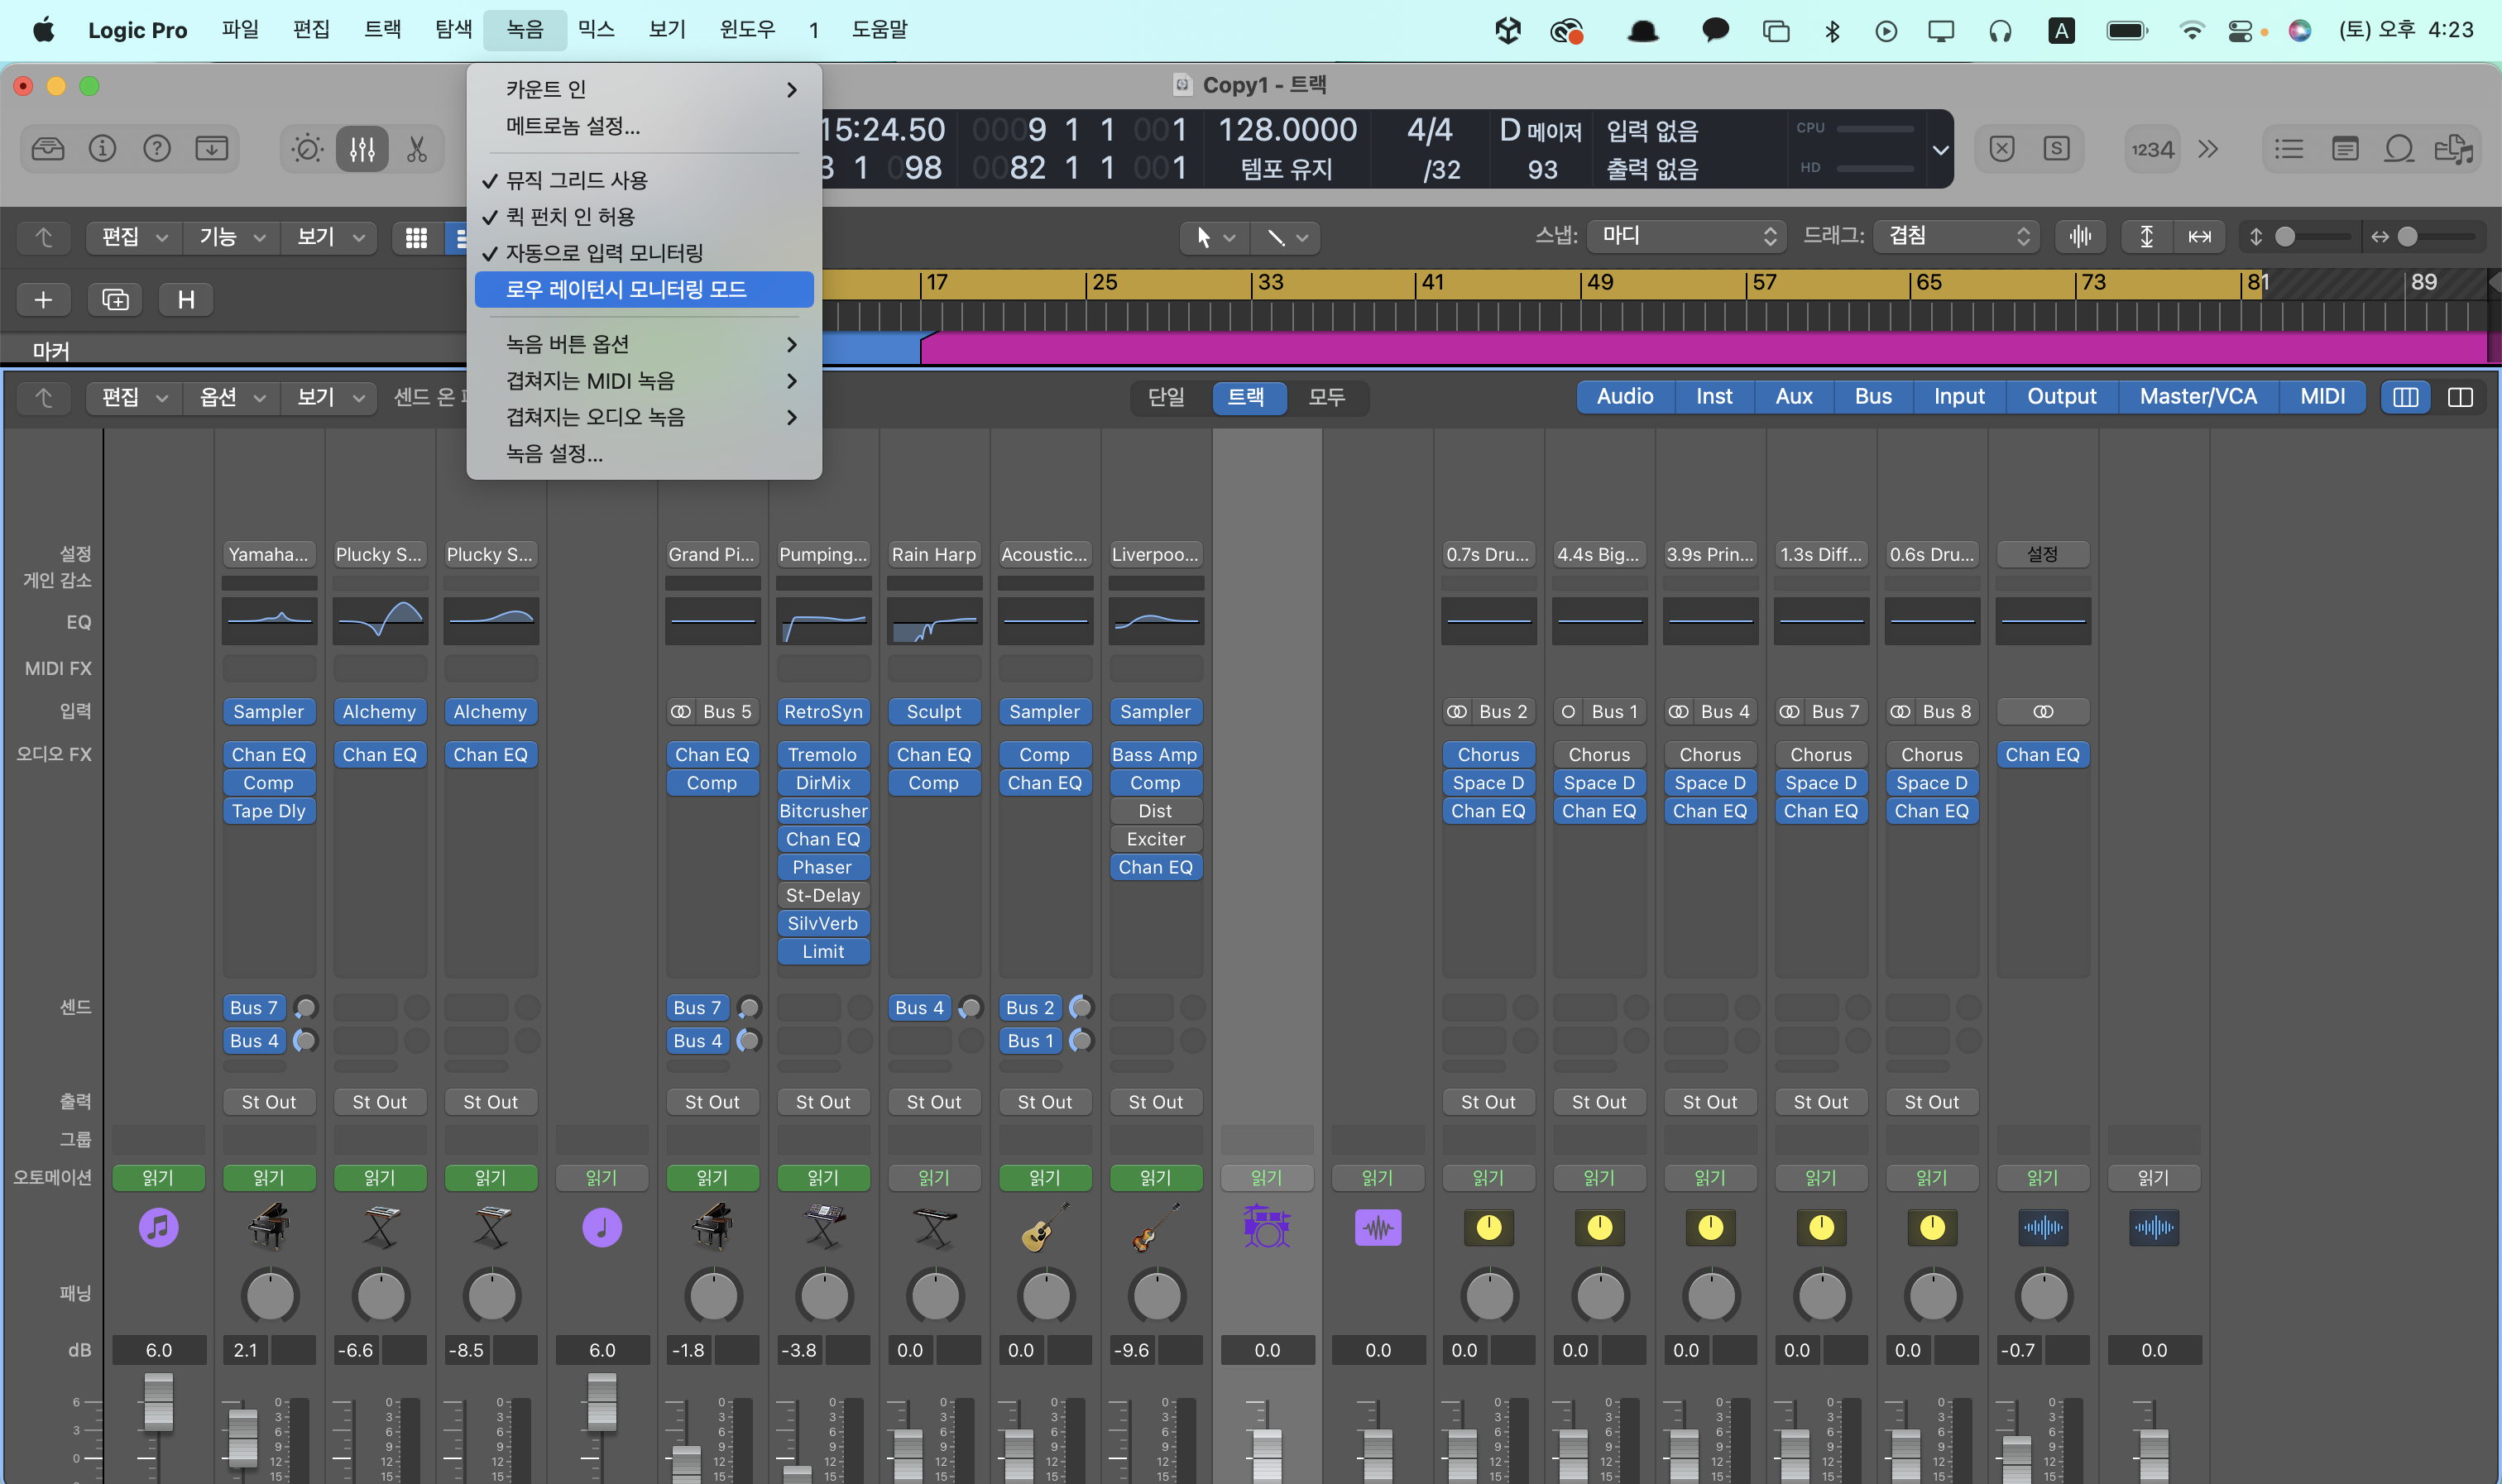Open the 스냅 마디 dropdown
This screenshot has width=2502, height=1484.
1686,236
